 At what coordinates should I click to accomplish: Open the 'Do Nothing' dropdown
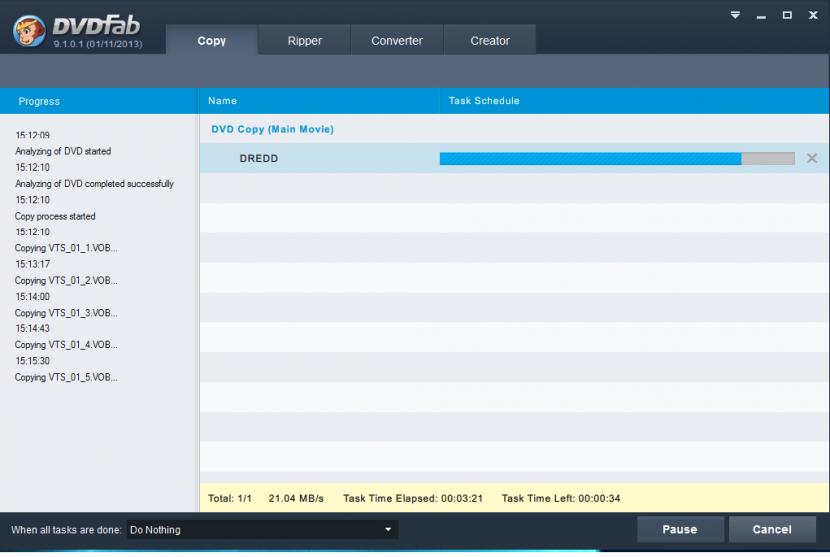[x=262, y=529]
